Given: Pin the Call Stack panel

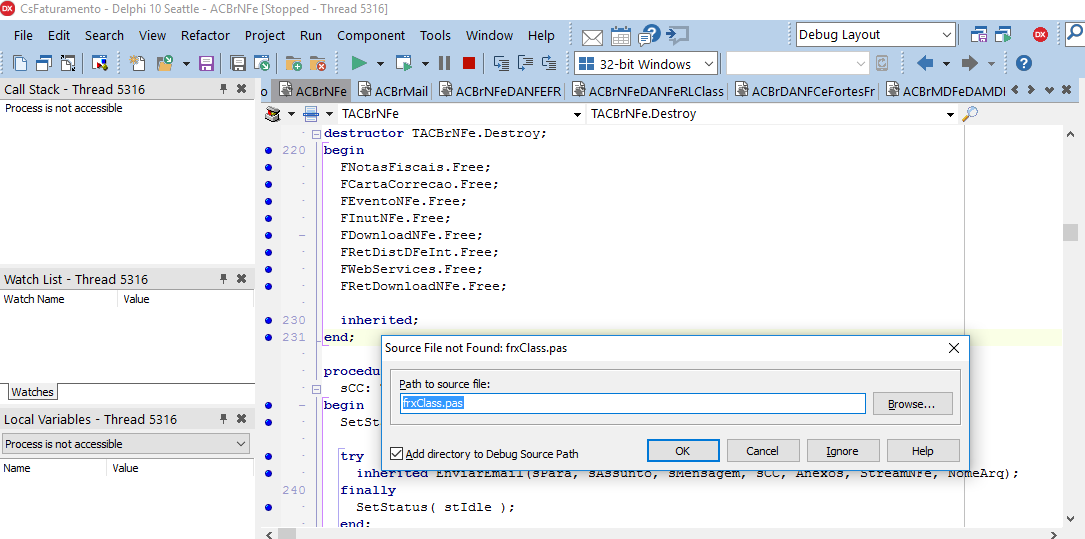Looking at the screenshot, I should [x=223, y=89].
